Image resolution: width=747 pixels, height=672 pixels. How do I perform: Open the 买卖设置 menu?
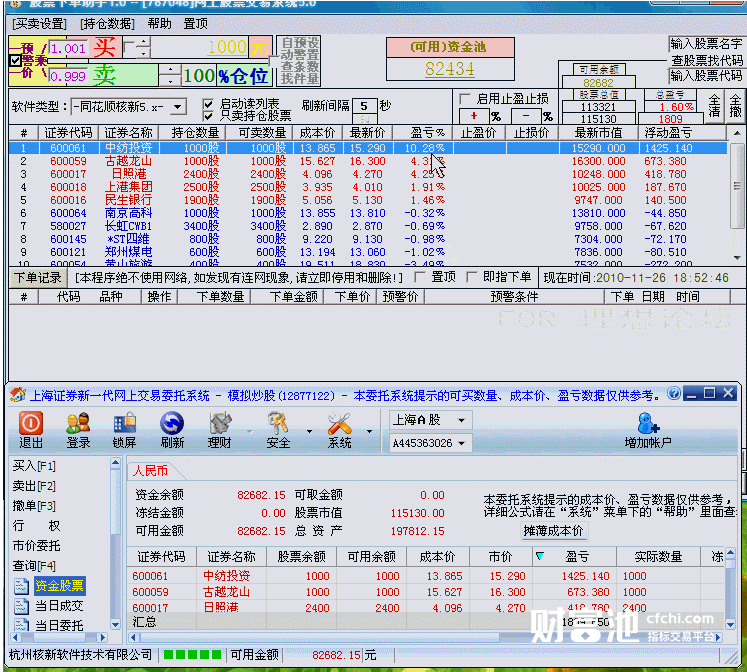tap(39, 23)
